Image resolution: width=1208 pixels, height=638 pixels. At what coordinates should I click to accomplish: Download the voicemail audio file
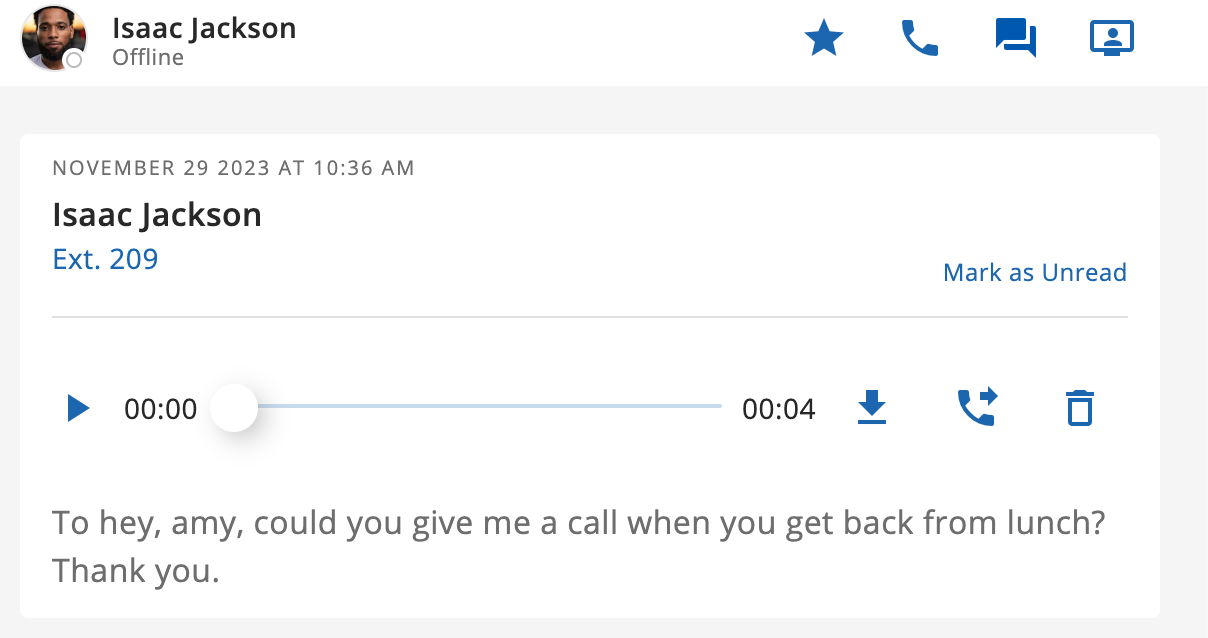[873, 408]
